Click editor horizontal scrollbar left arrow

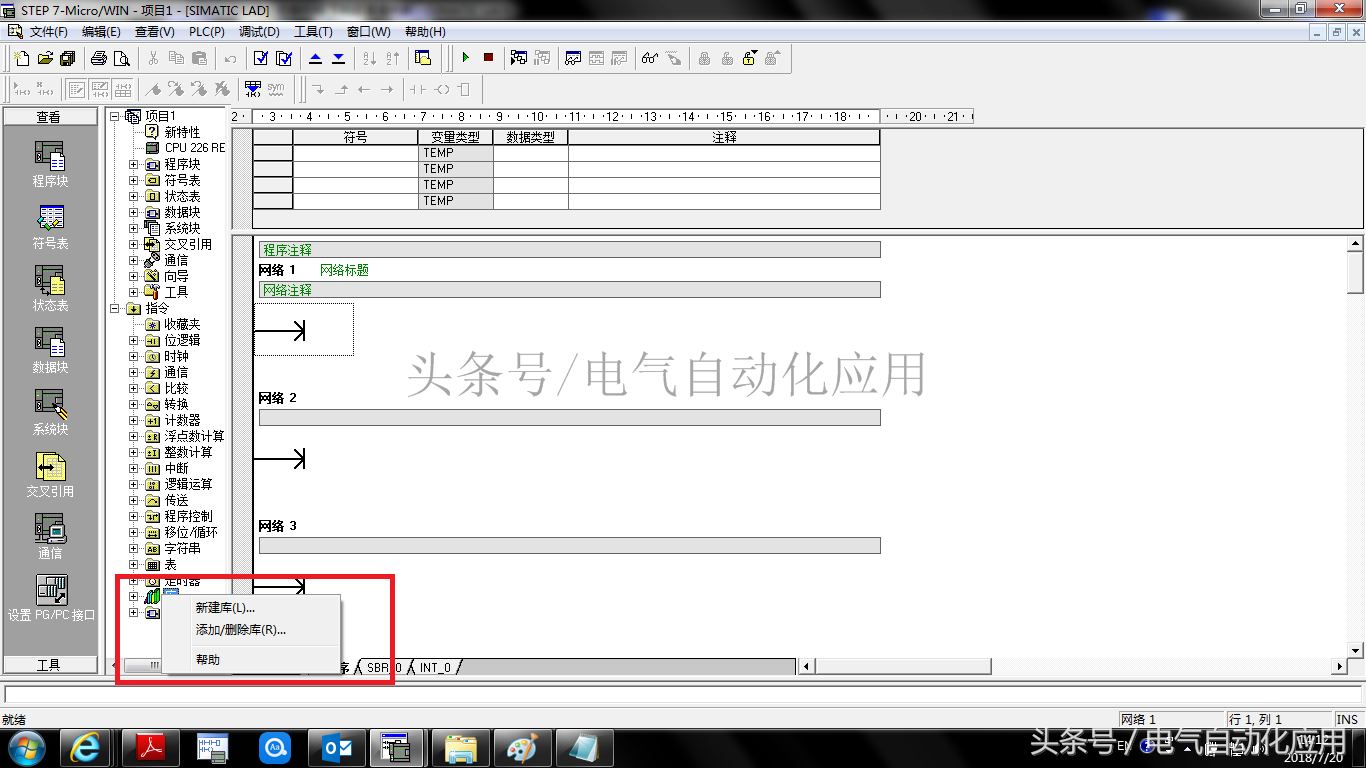(807, 667)
